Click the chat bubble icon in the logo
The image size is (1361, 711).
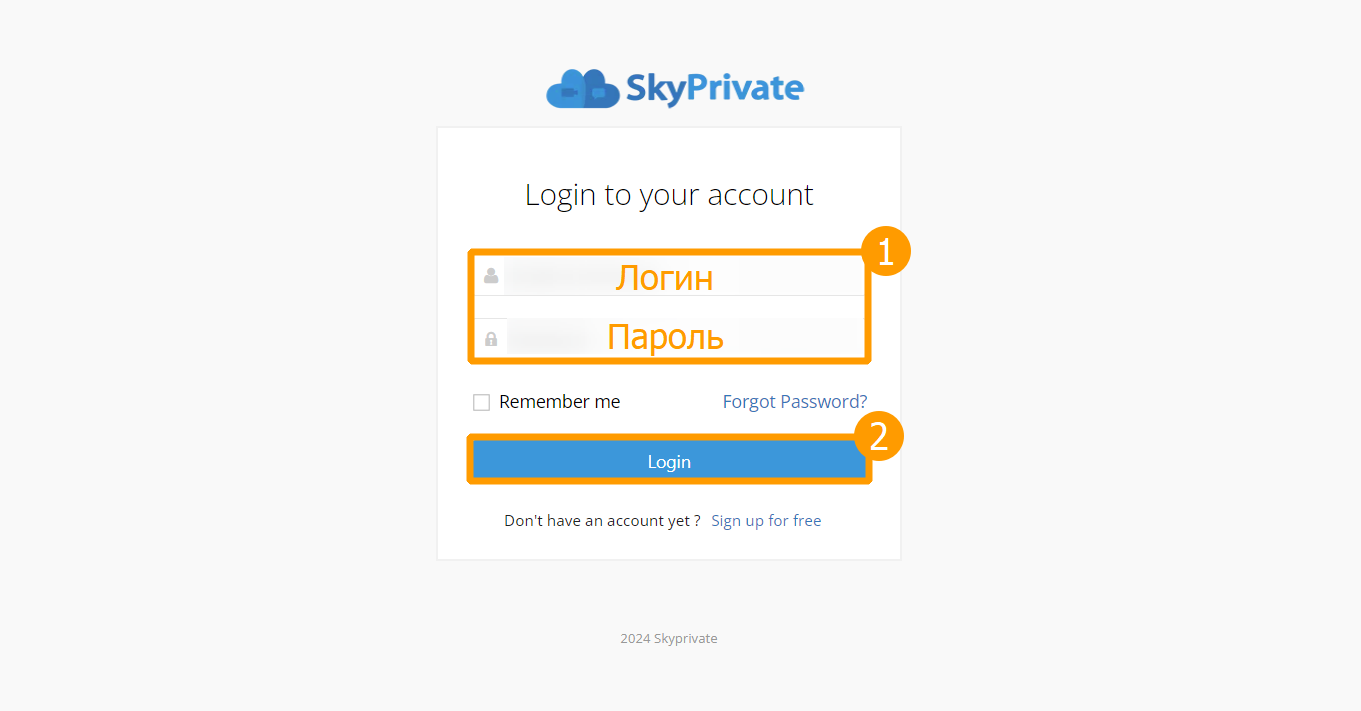(599, 93)
